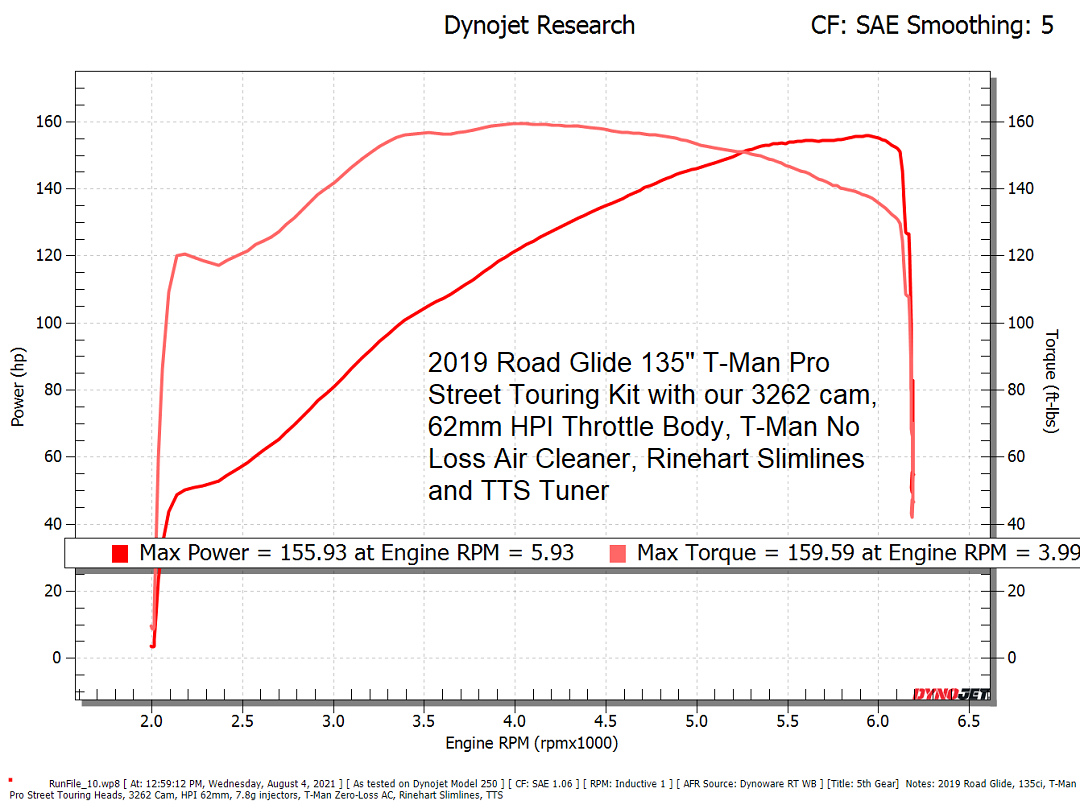Click the 'CF: SAE Smoothing: 5' label
Viewport: 1080px width, 809px height.
click(x=932, y=25)
